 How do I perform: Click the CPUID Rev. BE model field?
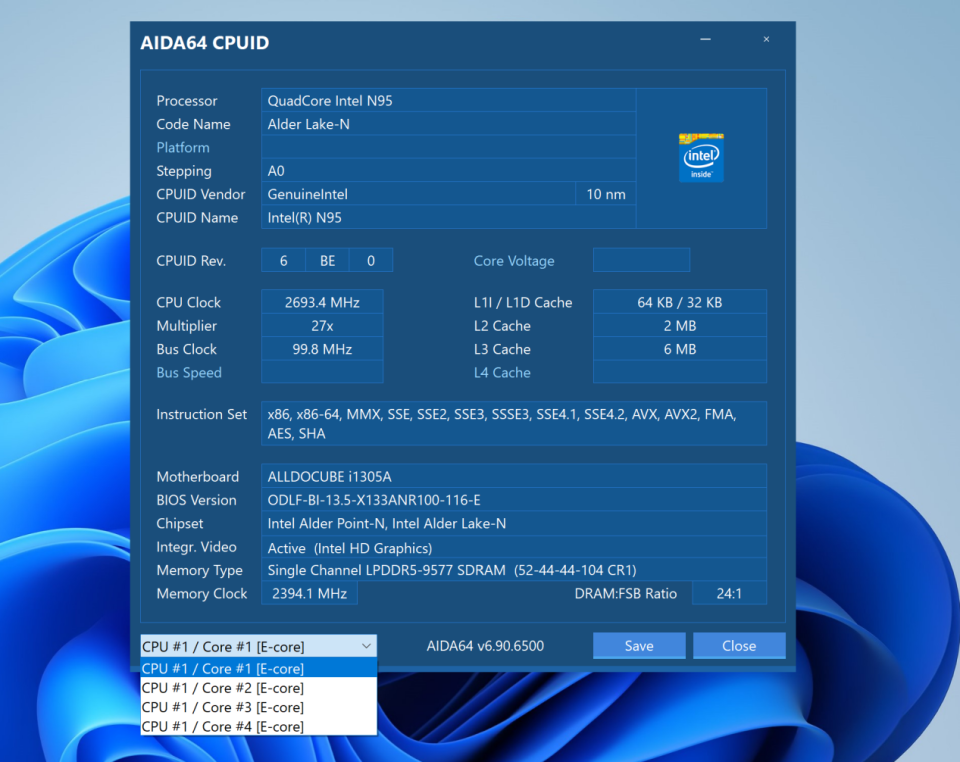(328, 261)
